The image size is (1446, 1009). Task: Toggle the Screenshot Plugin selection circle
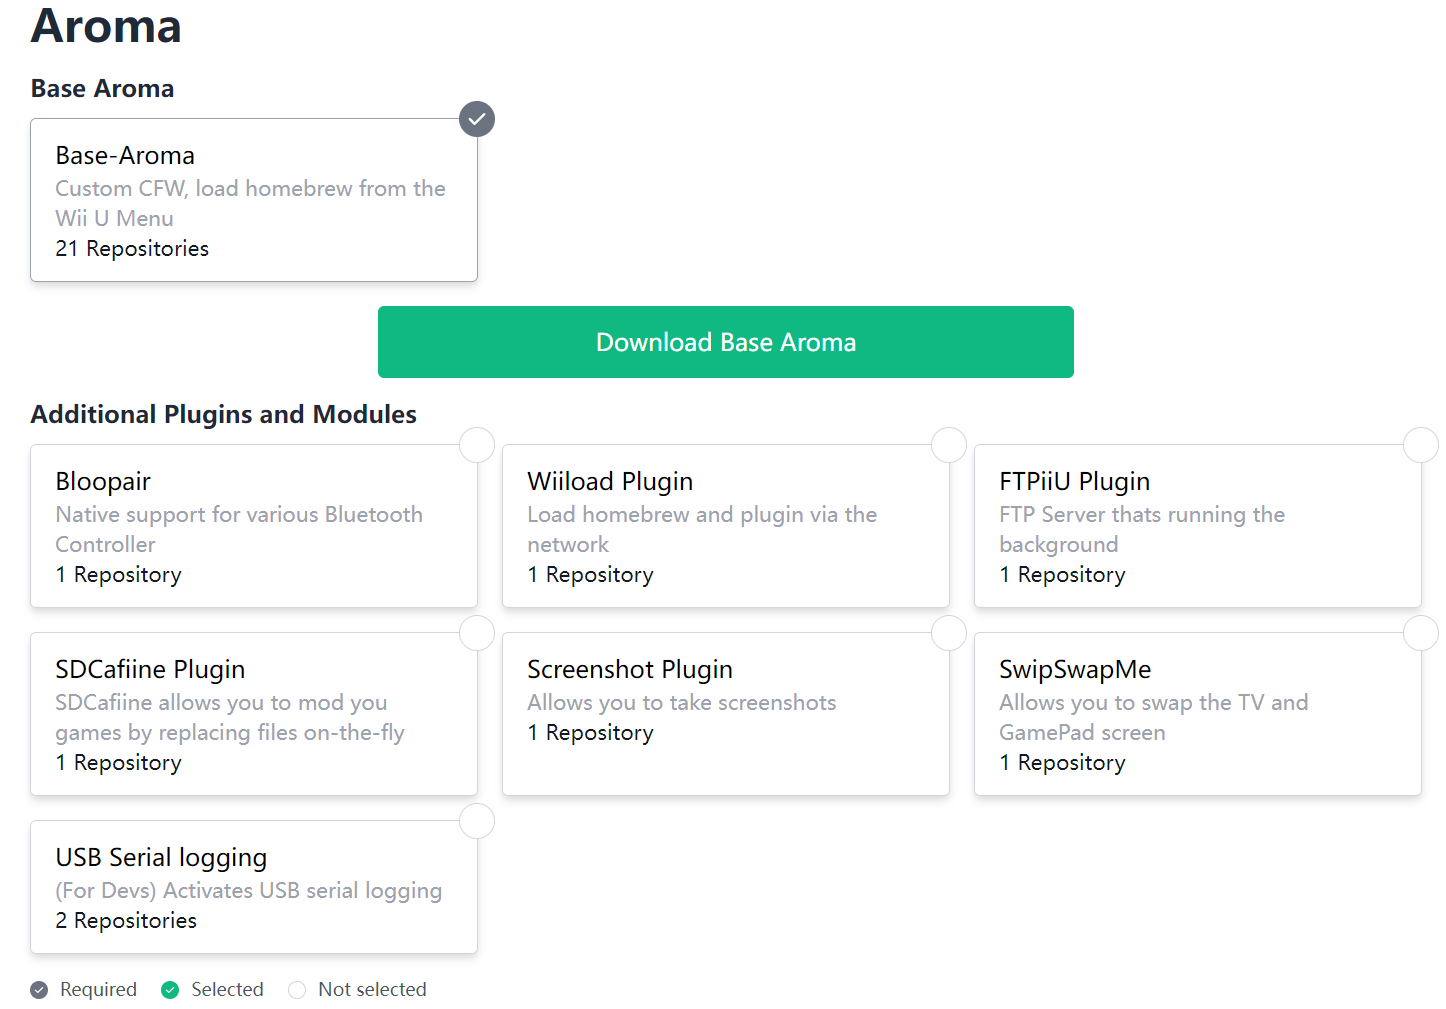[x=949, y=633]
